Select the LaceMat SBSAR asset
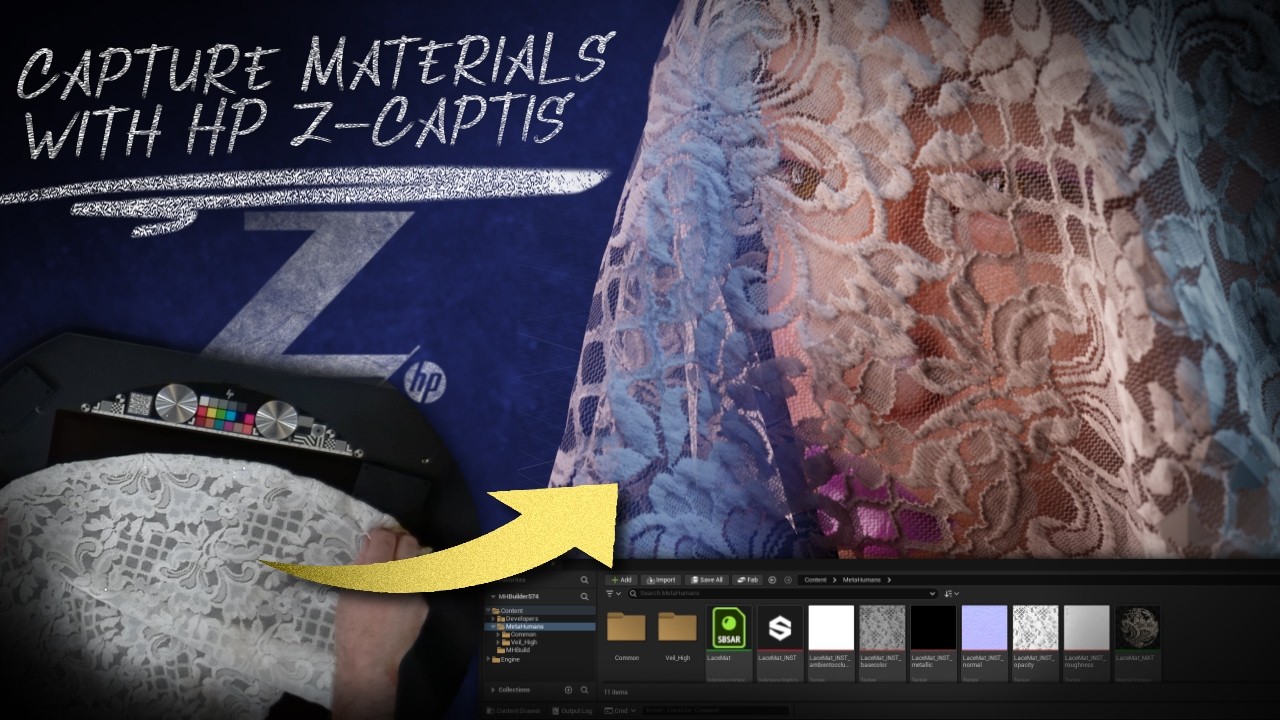This screenshot has width=1280, height=720. pyautogui.click(x=730, y=642)
